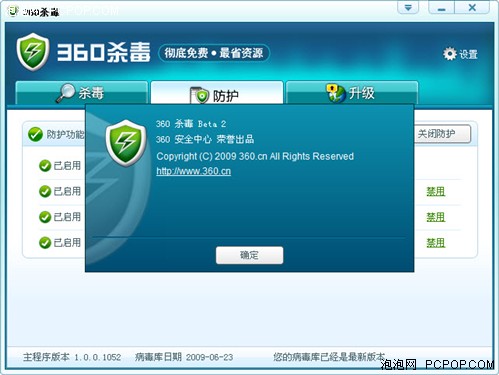499x375 pixels.
Task: Minimize the 360杀毒 window
Action: click(441, 8)
